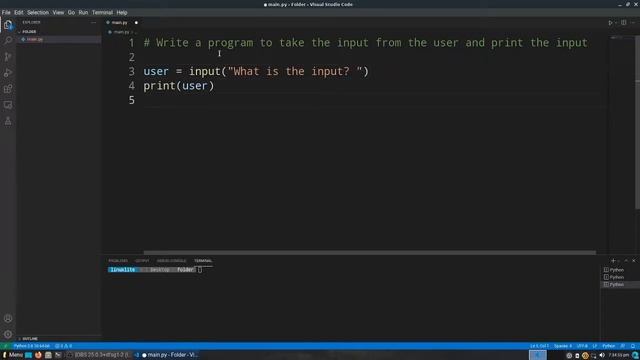Open the Accounts icon in the activity bar
Screen dimensions: 640x360
pos(8,318)
